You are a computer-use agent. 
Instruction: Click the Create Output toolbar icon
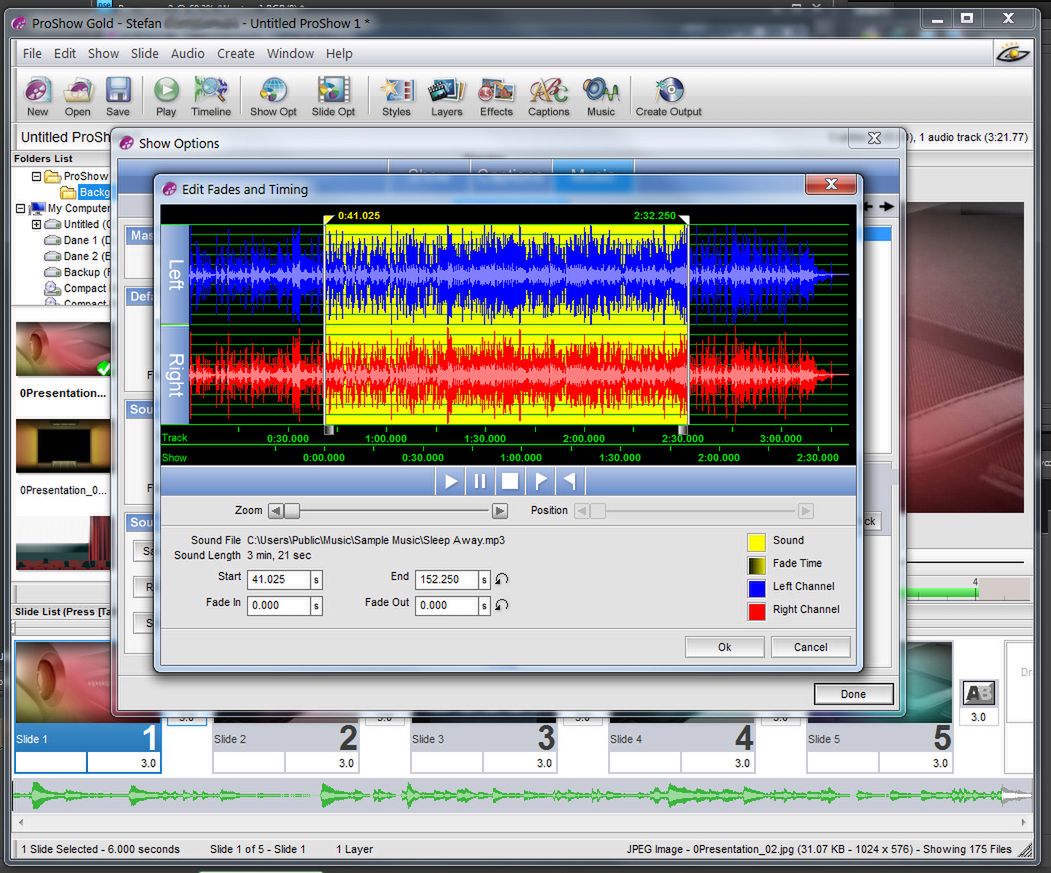click(x=668, y=97)
